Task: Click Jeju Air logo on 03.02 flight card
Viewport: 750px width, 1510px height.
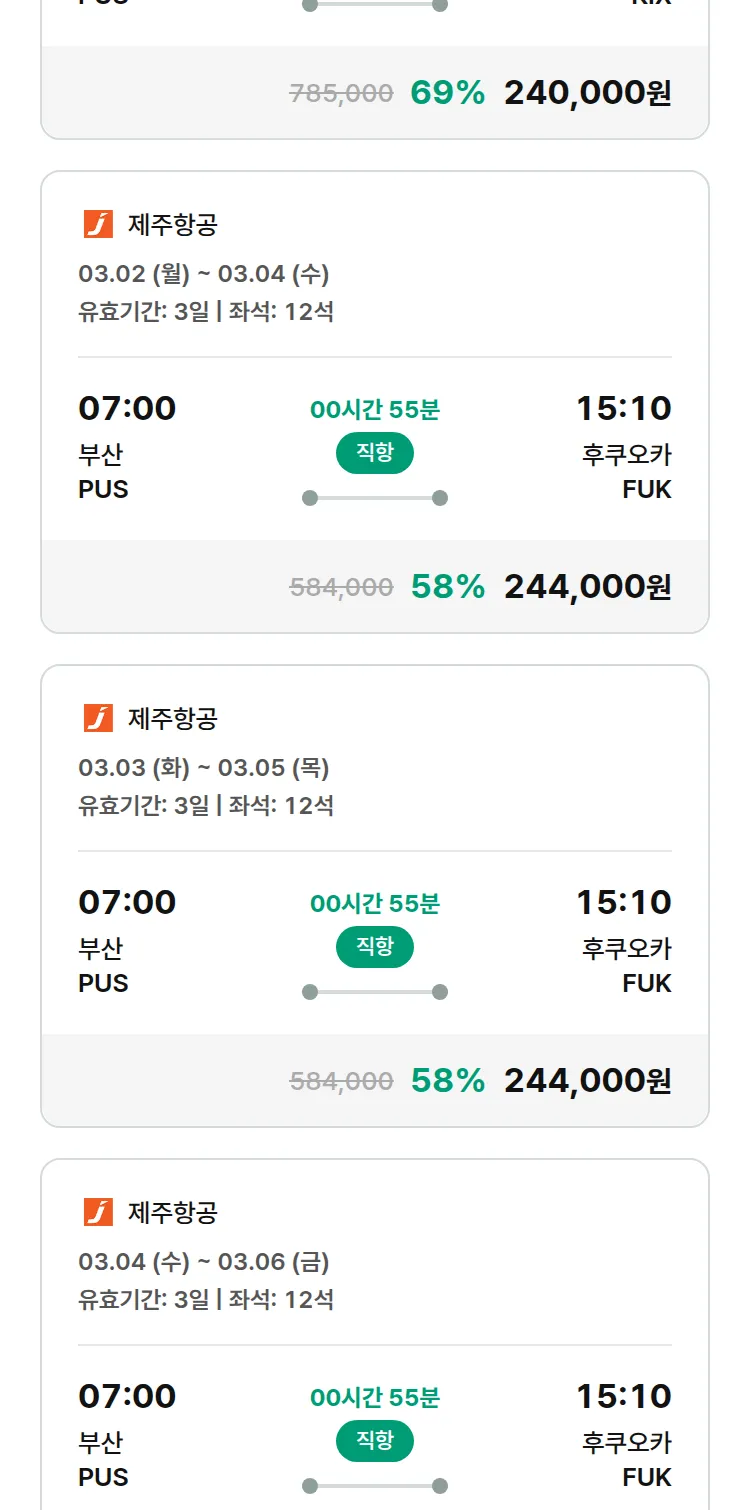Action: pos(98,224)
